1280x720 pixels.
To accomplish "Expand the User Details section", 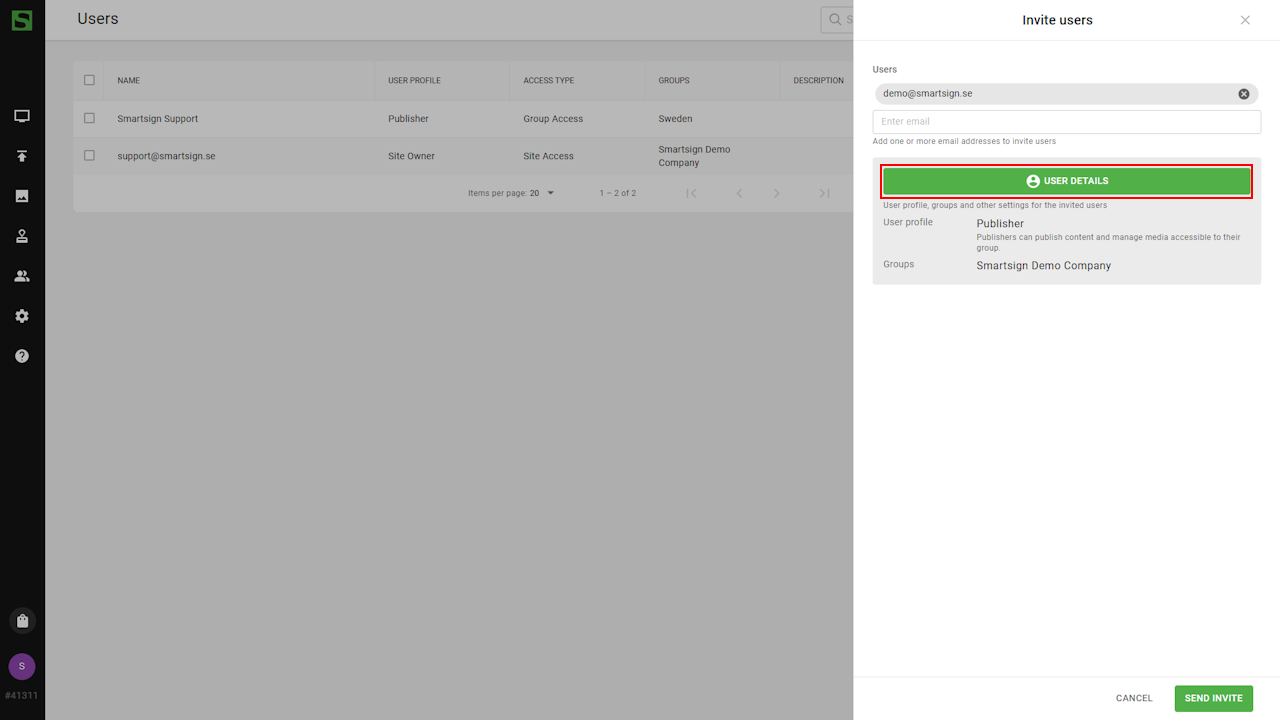I will 1066,181.
